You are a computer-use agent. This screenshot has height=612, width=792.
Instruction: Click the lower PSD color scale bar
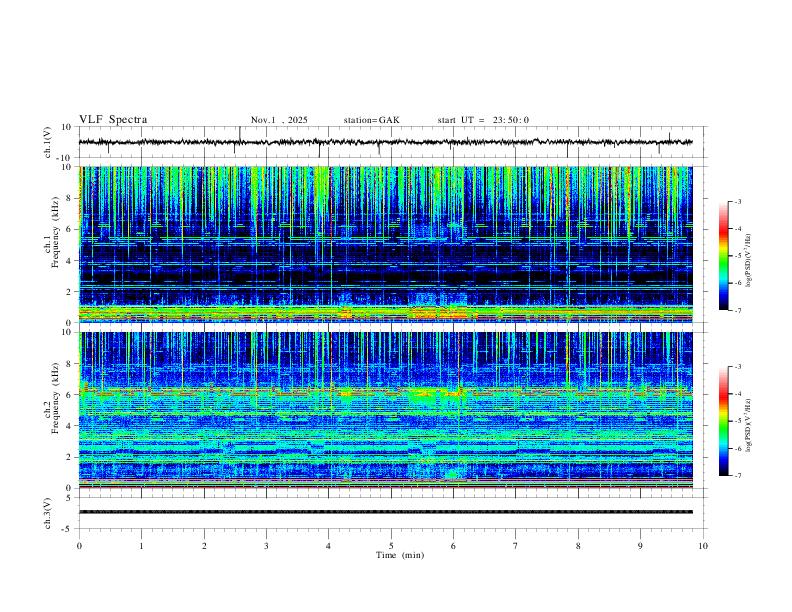point(723,421)
